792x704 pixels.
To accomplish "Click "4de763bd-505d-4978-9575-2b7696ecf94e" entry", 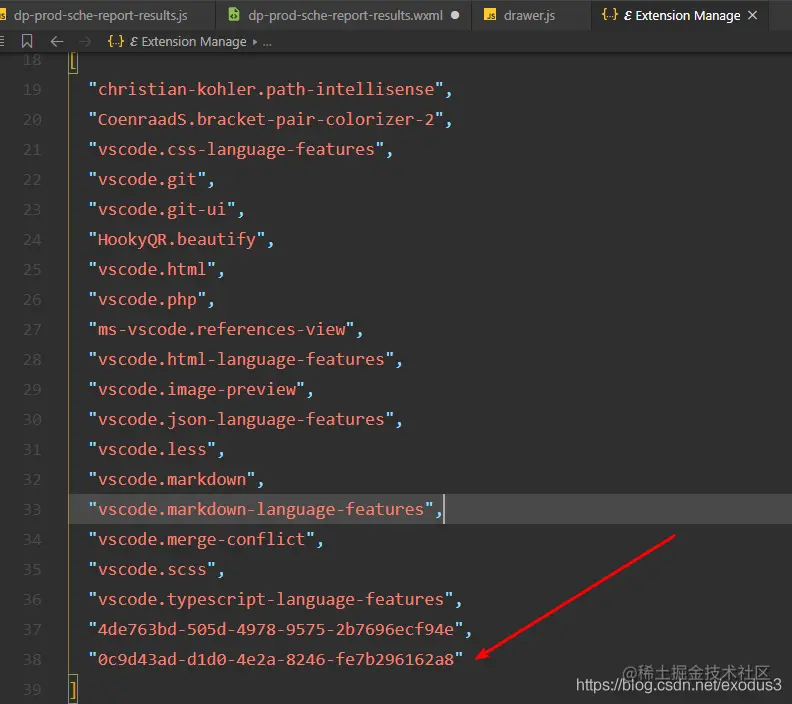I will (276, 630).
